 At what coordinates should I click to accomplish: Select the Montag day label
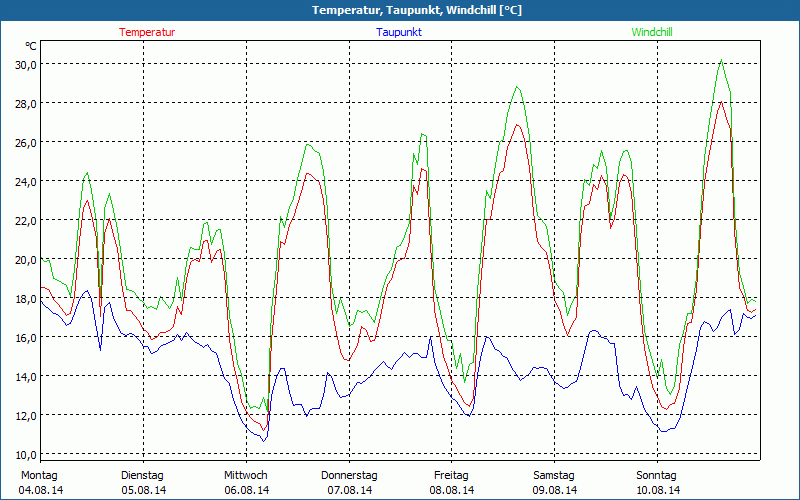point(40,475)
